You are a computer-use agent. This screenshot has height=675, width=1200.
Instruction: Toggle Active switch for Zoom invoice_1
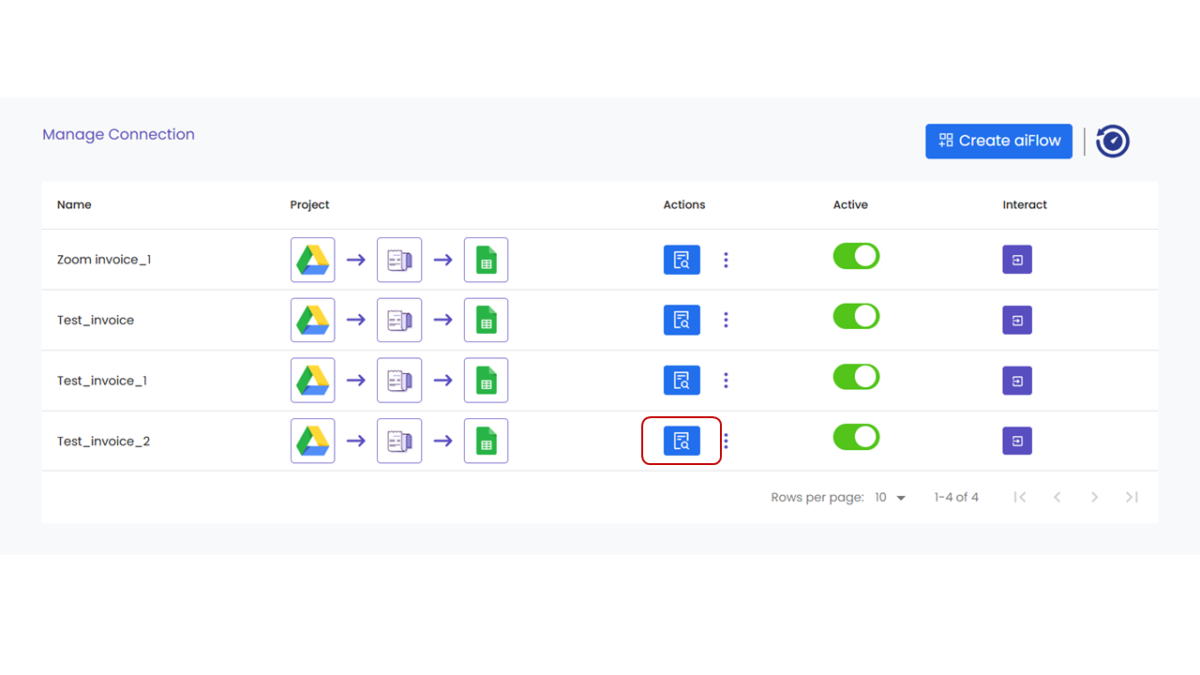tap(856, 256)
